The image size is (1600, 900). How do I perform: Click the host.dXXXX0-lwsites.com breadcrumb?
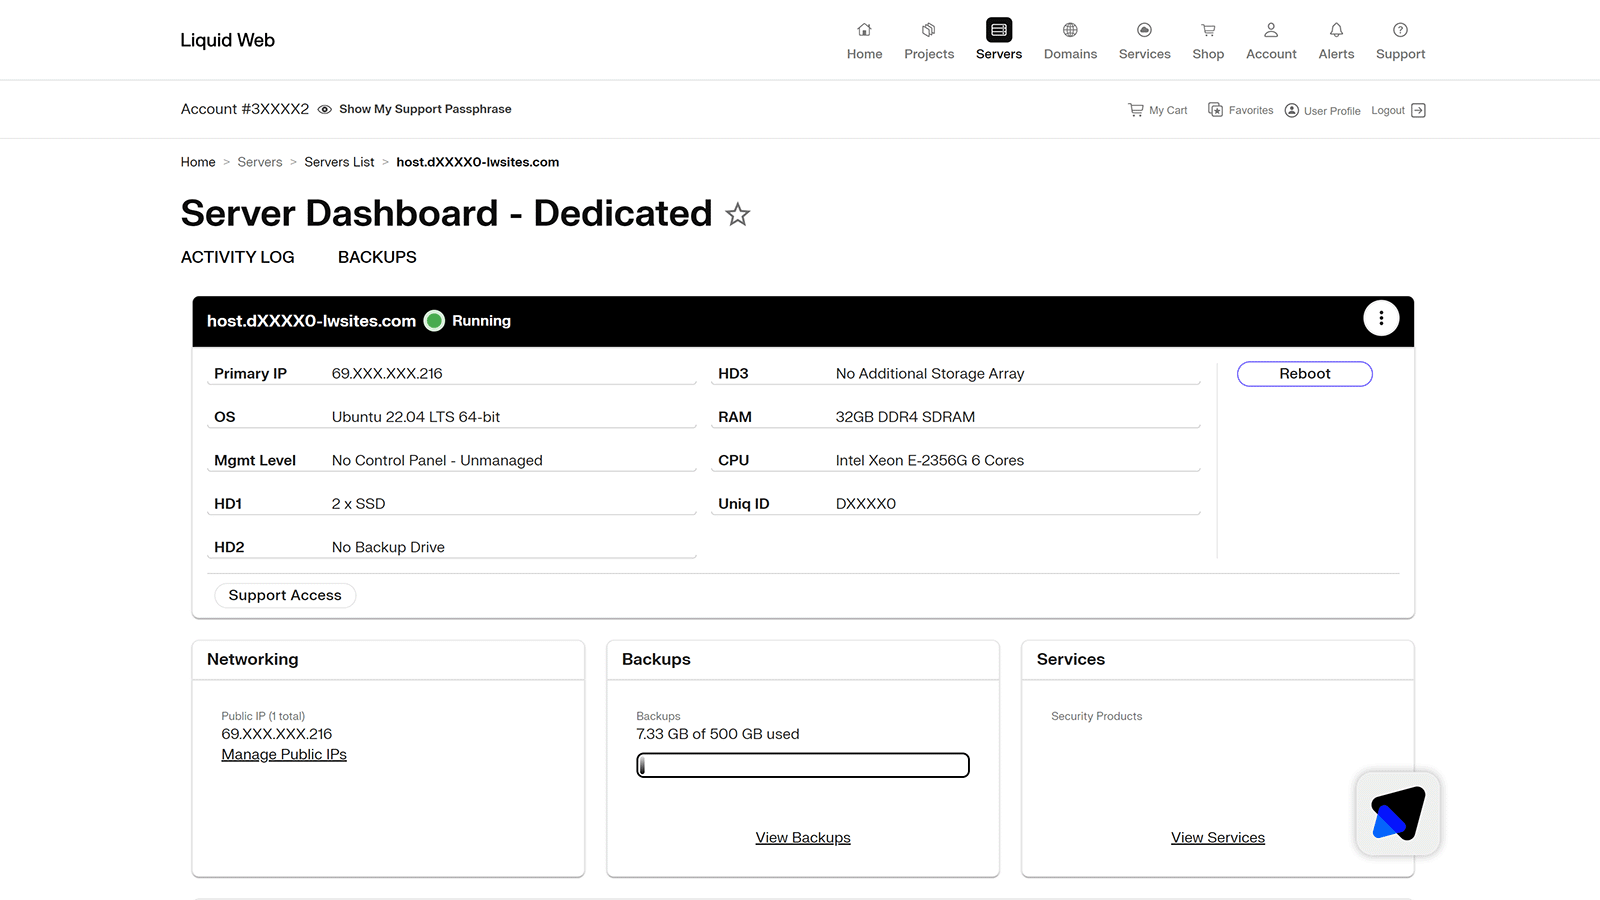click(477, 162)
